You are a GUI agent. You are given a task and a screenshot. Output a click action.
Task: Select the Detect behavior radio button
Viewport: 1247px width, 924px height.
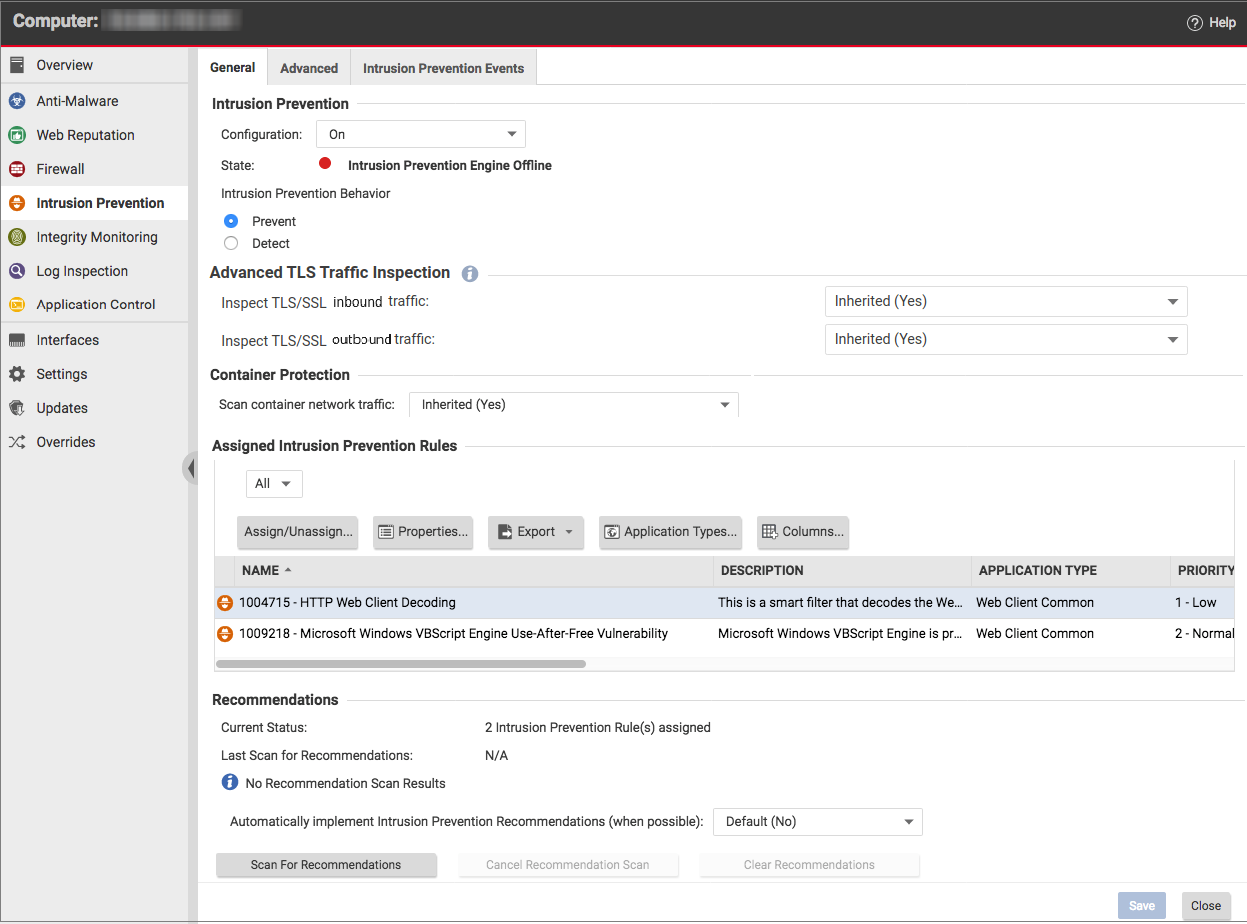tap(231, 243)
